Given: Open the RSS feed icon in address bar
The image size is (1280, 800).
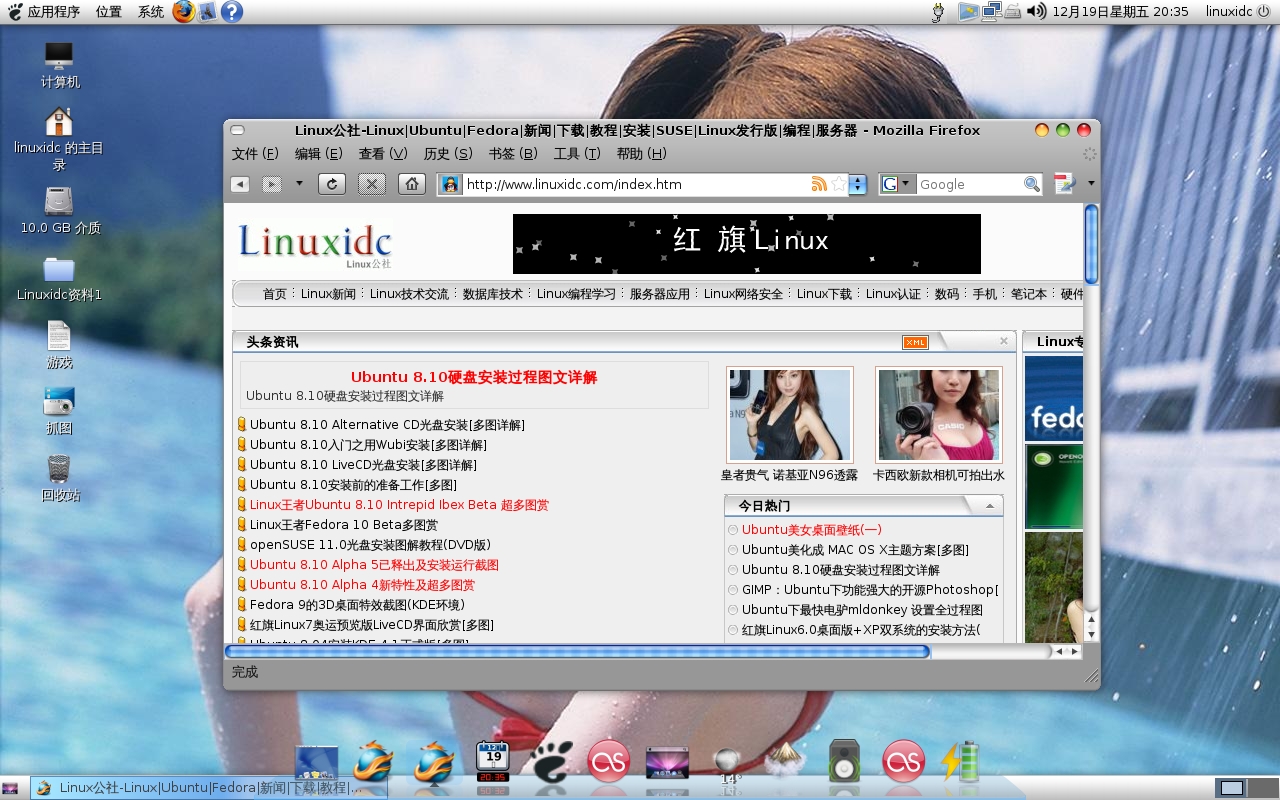Looking at the screenshot, I should (821, 184).
